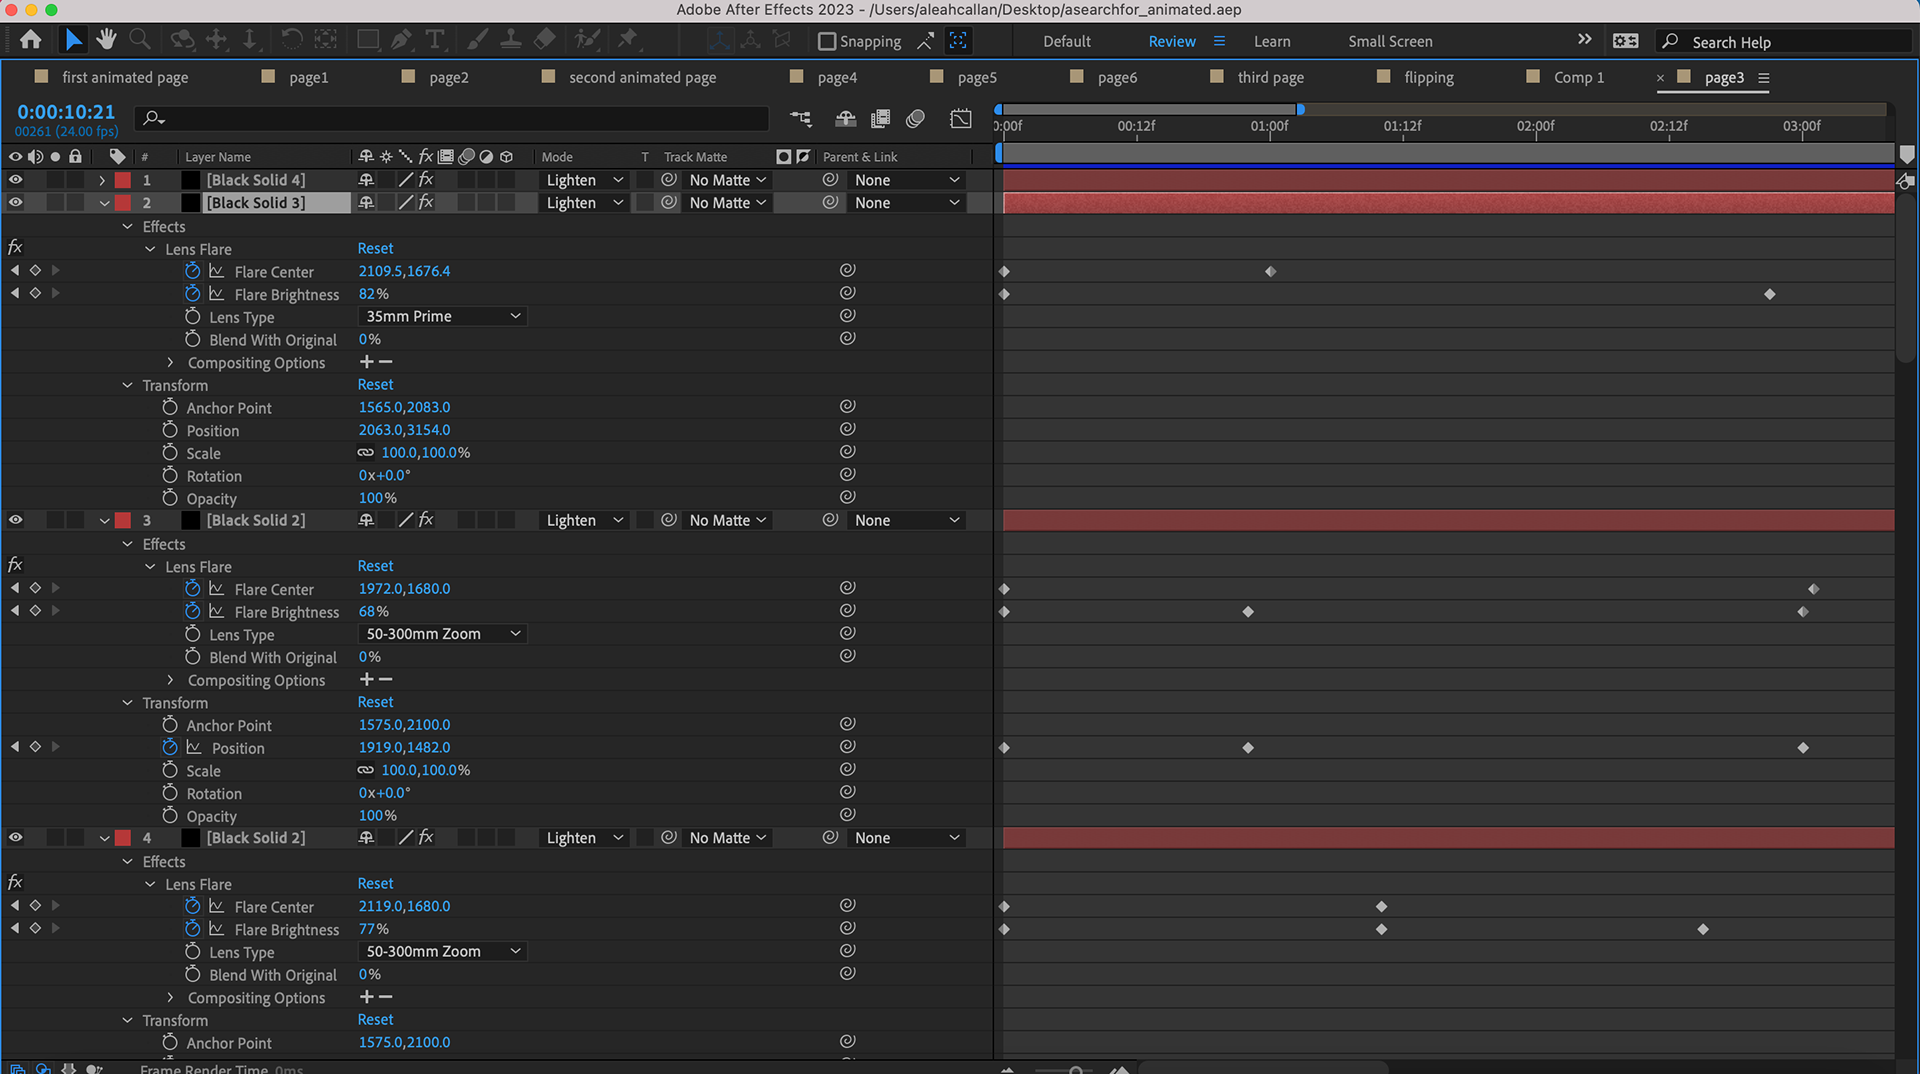The width and height of the screenshot is (1920, 1074).
Task: Open Black Solid 3 No Matte dropdown
Action: [728, 202]
